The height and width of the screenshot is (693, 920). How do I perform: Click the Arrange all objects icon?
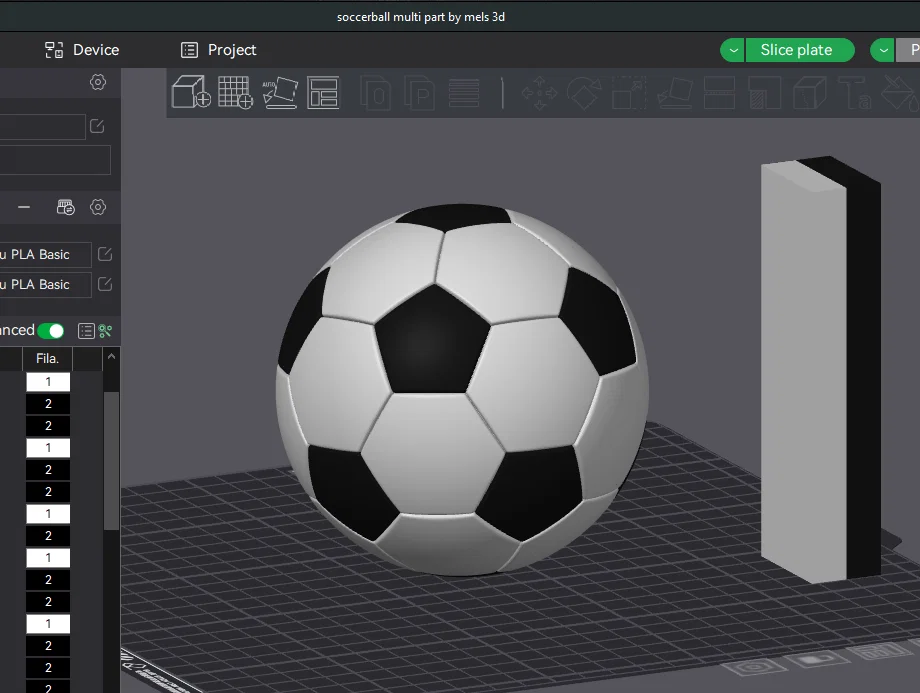click(323, 92)
